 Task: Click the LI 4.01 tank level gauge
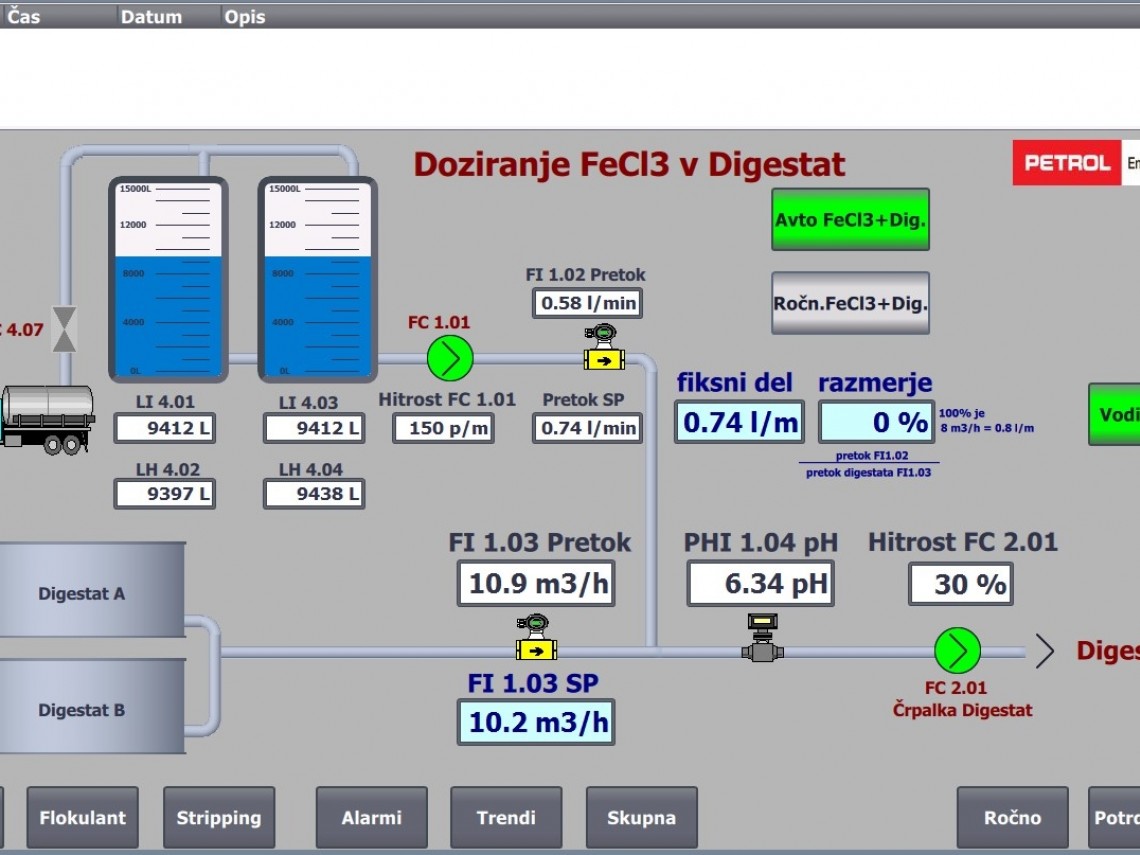tap(168, 280)
